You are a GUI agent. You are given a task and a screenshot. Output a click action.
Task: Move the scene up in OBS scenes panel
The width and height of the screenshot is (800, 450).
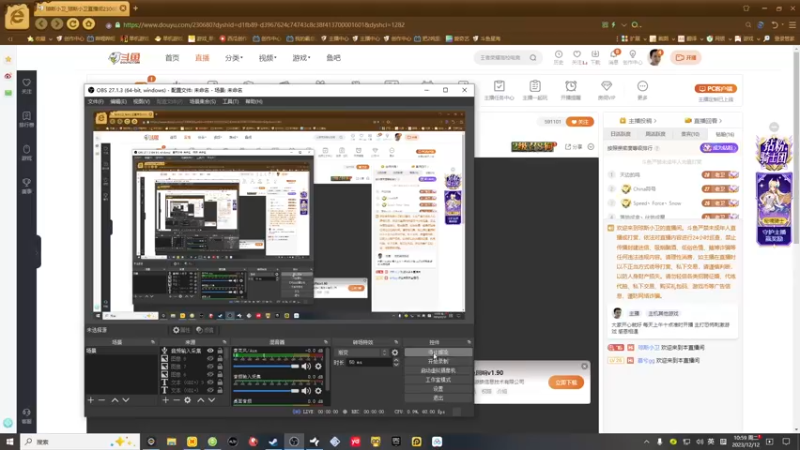(115, 401)
